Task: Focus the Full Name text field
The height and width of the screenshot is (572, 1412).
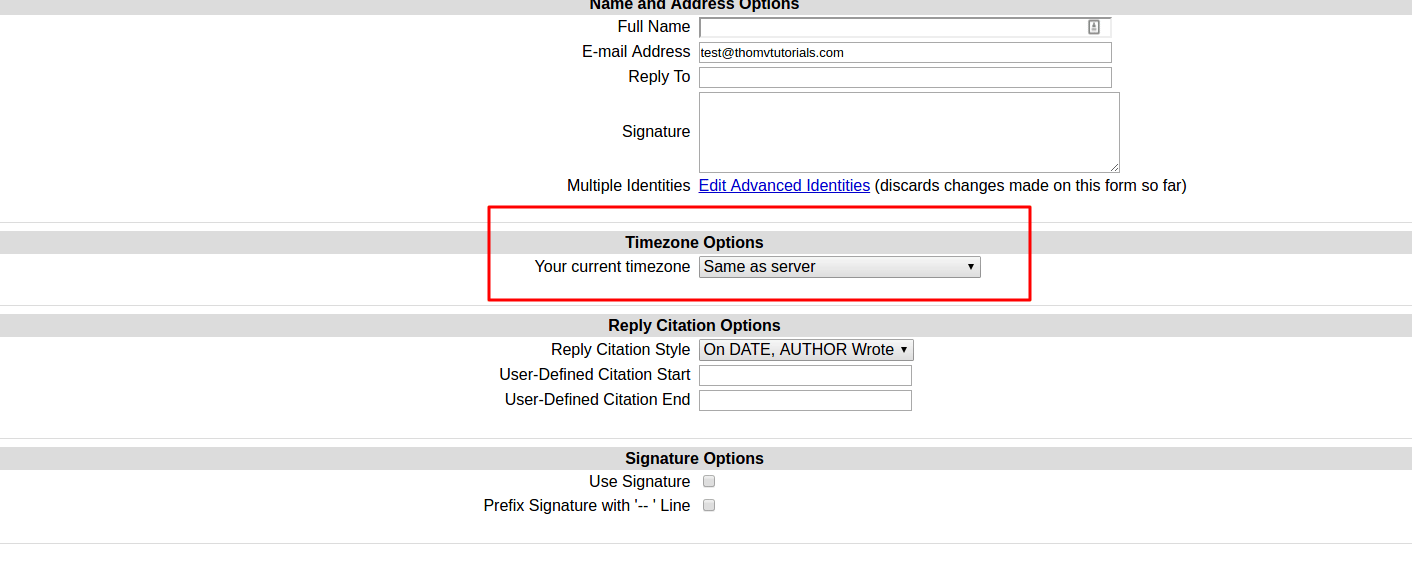Action: click(x=890, y=27)
